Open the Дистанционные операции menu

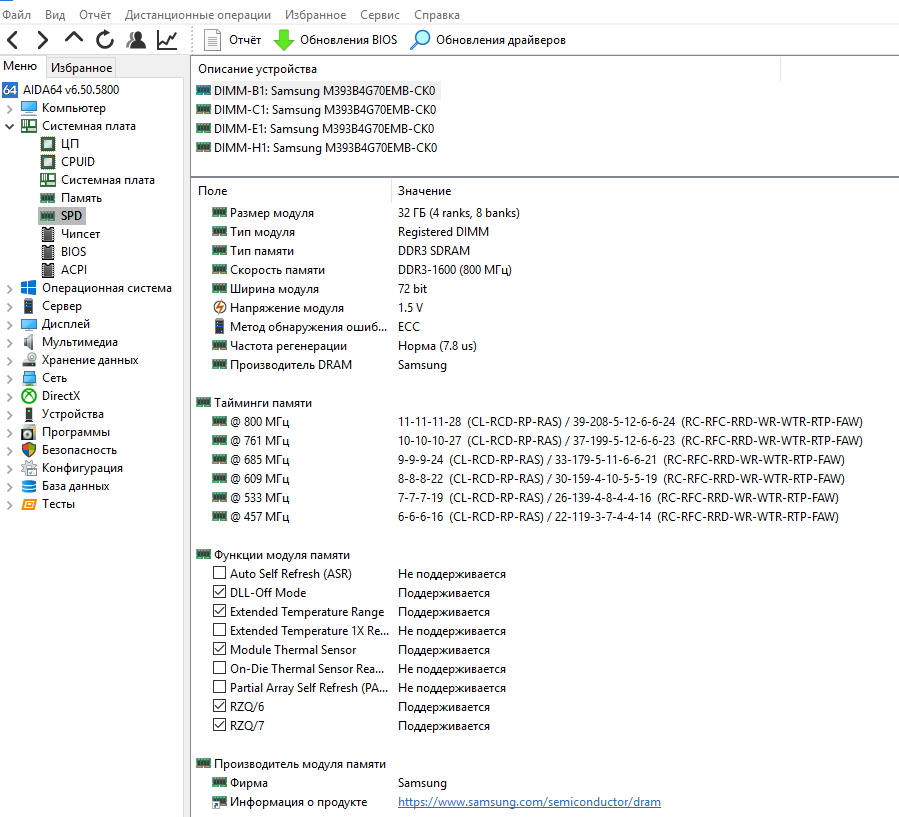198,14
